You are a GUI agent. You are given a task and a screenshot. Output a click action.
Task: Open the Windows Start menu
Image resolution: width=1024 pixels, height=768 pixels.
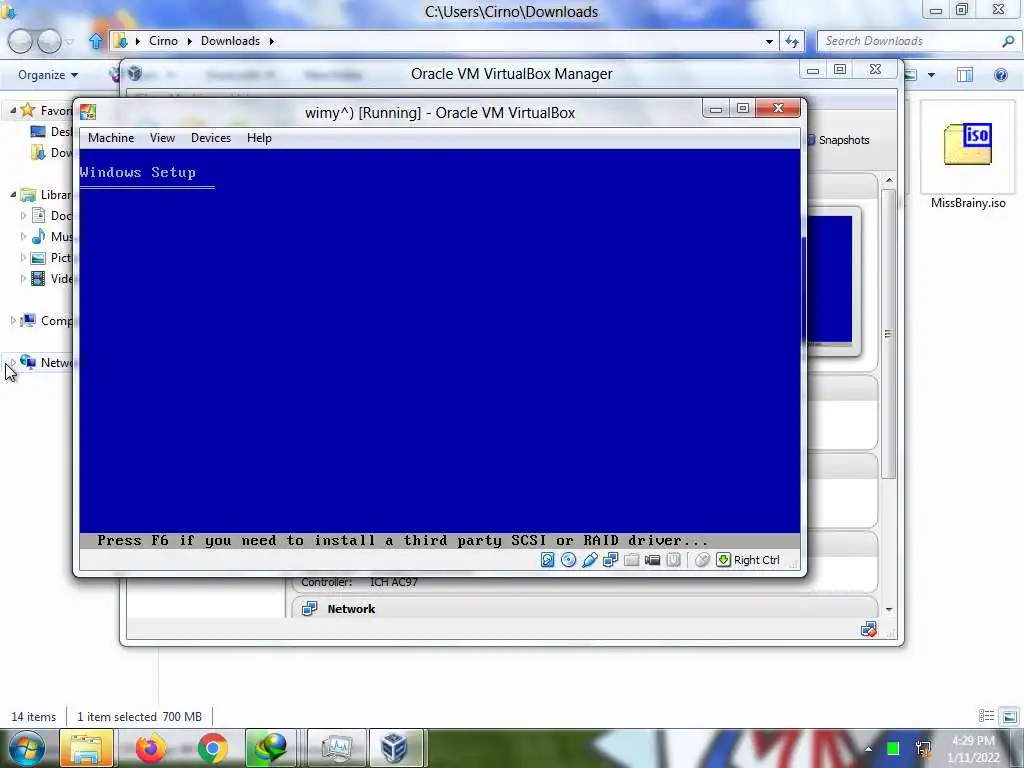(x=27, y=748)
